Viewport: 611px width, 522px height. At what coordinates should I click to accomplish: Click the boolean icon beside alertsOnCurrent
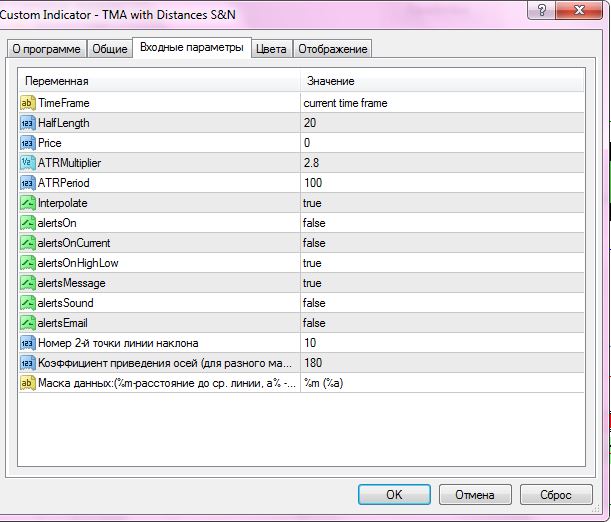pos(27,243)
